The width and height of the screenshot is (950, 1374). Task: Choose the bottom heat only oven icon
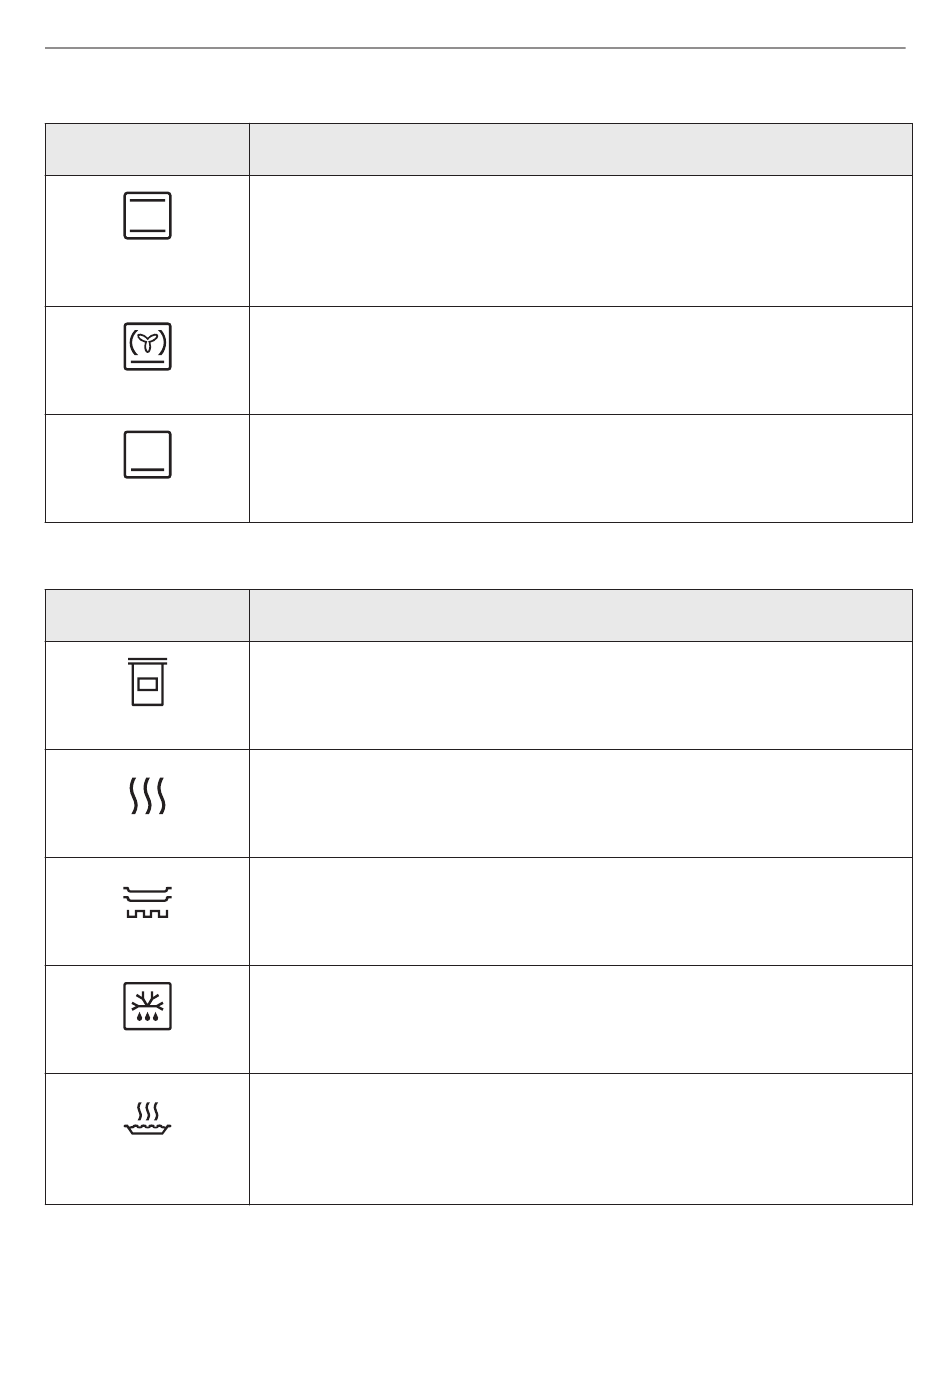[147, 455]
